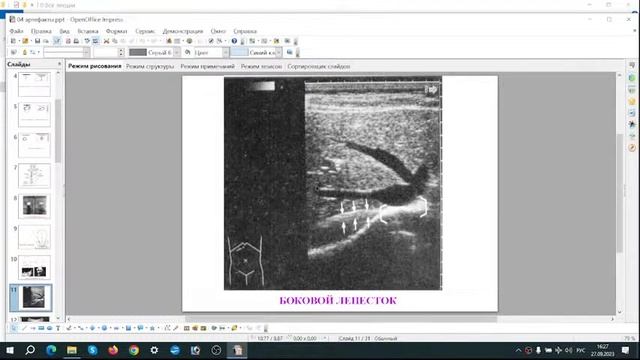Open the Серый 6 line color dropdown
Screen dimensions: 640x360
point(177,53)
